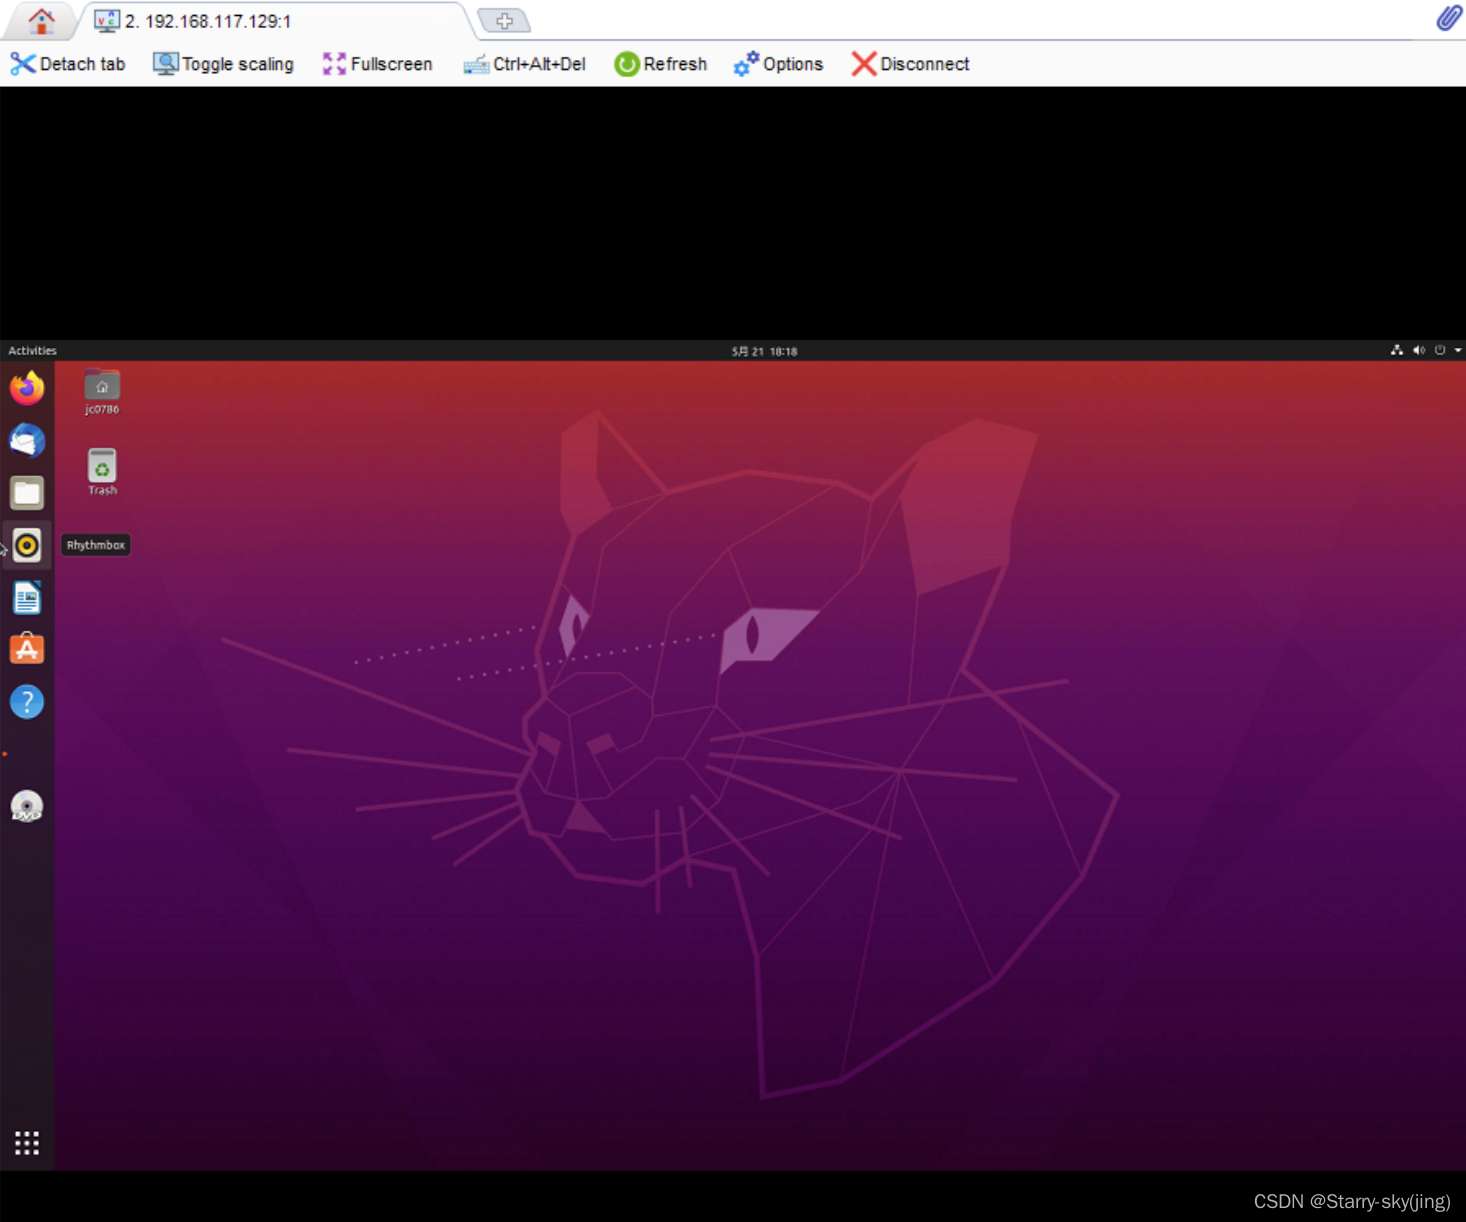This screenshot has height=1222, width=1466.
Task: Open the Activities overview
Action: click(x=32, y=351)
